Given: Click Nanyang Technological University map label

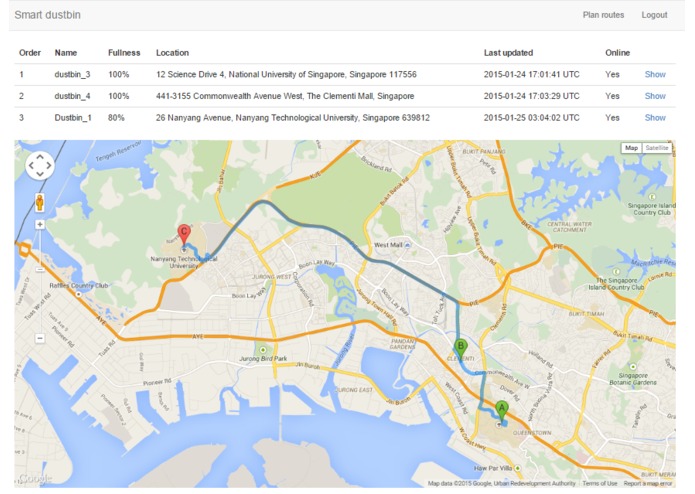Looking at the screenshot, I should [x=184, y=262].
